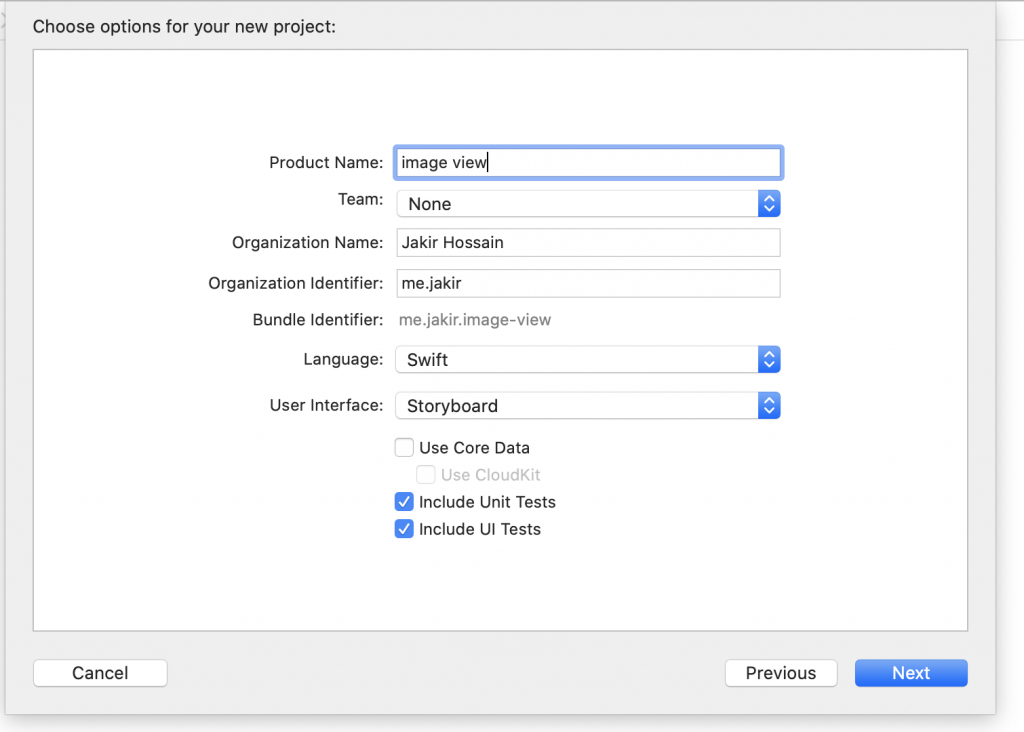1024x732 pixels.
Task: Enable the Use Core Data checkbox
Action: [404, 448]
